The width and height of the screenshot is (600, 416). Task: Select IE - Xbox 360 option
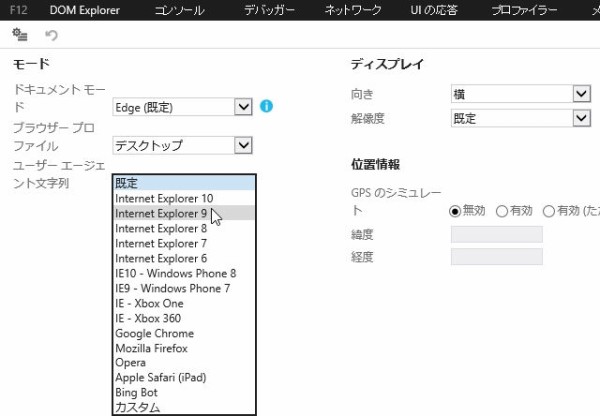click(x=184, y=318)
